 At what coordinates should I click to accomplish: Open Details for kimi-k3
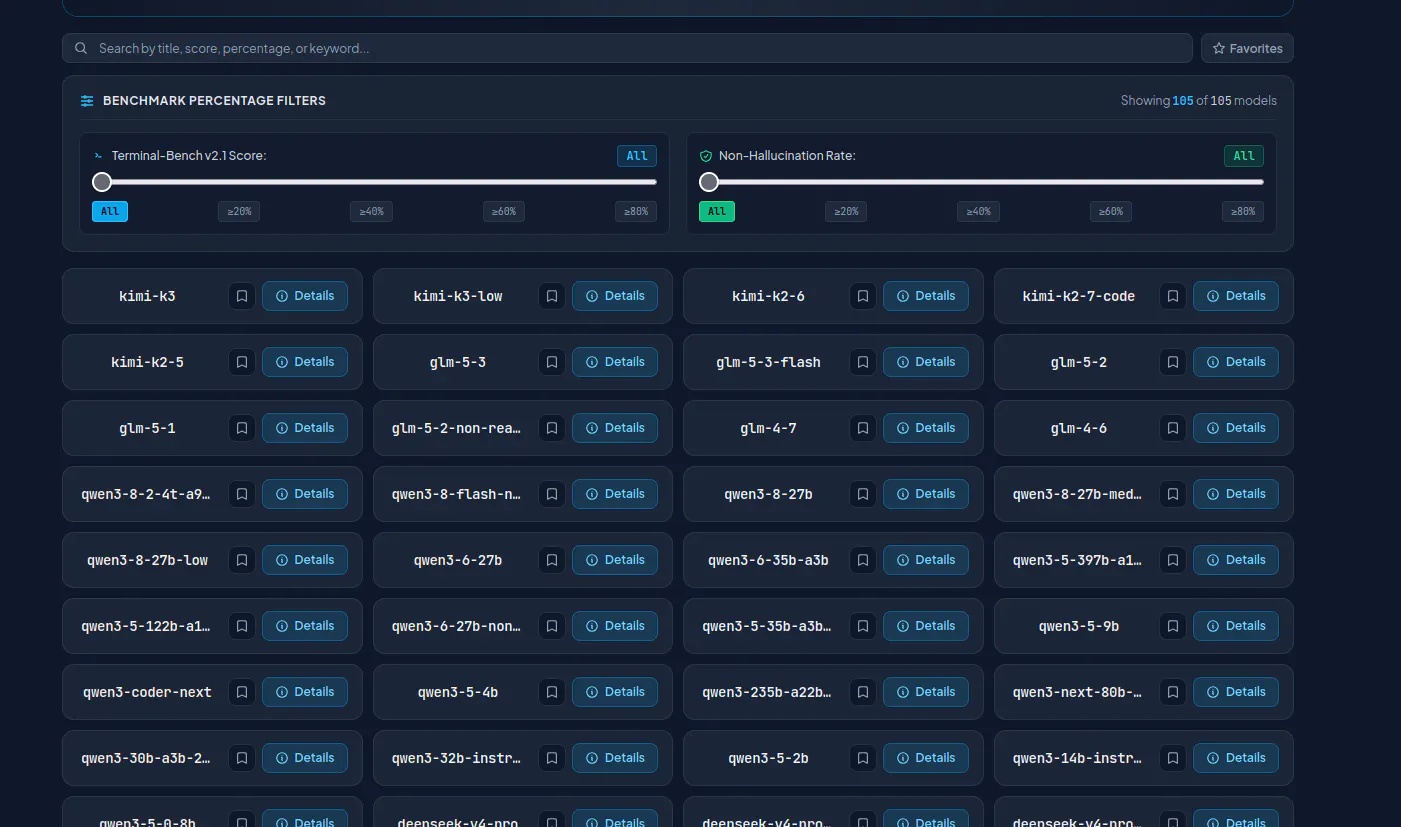(305, 296)
